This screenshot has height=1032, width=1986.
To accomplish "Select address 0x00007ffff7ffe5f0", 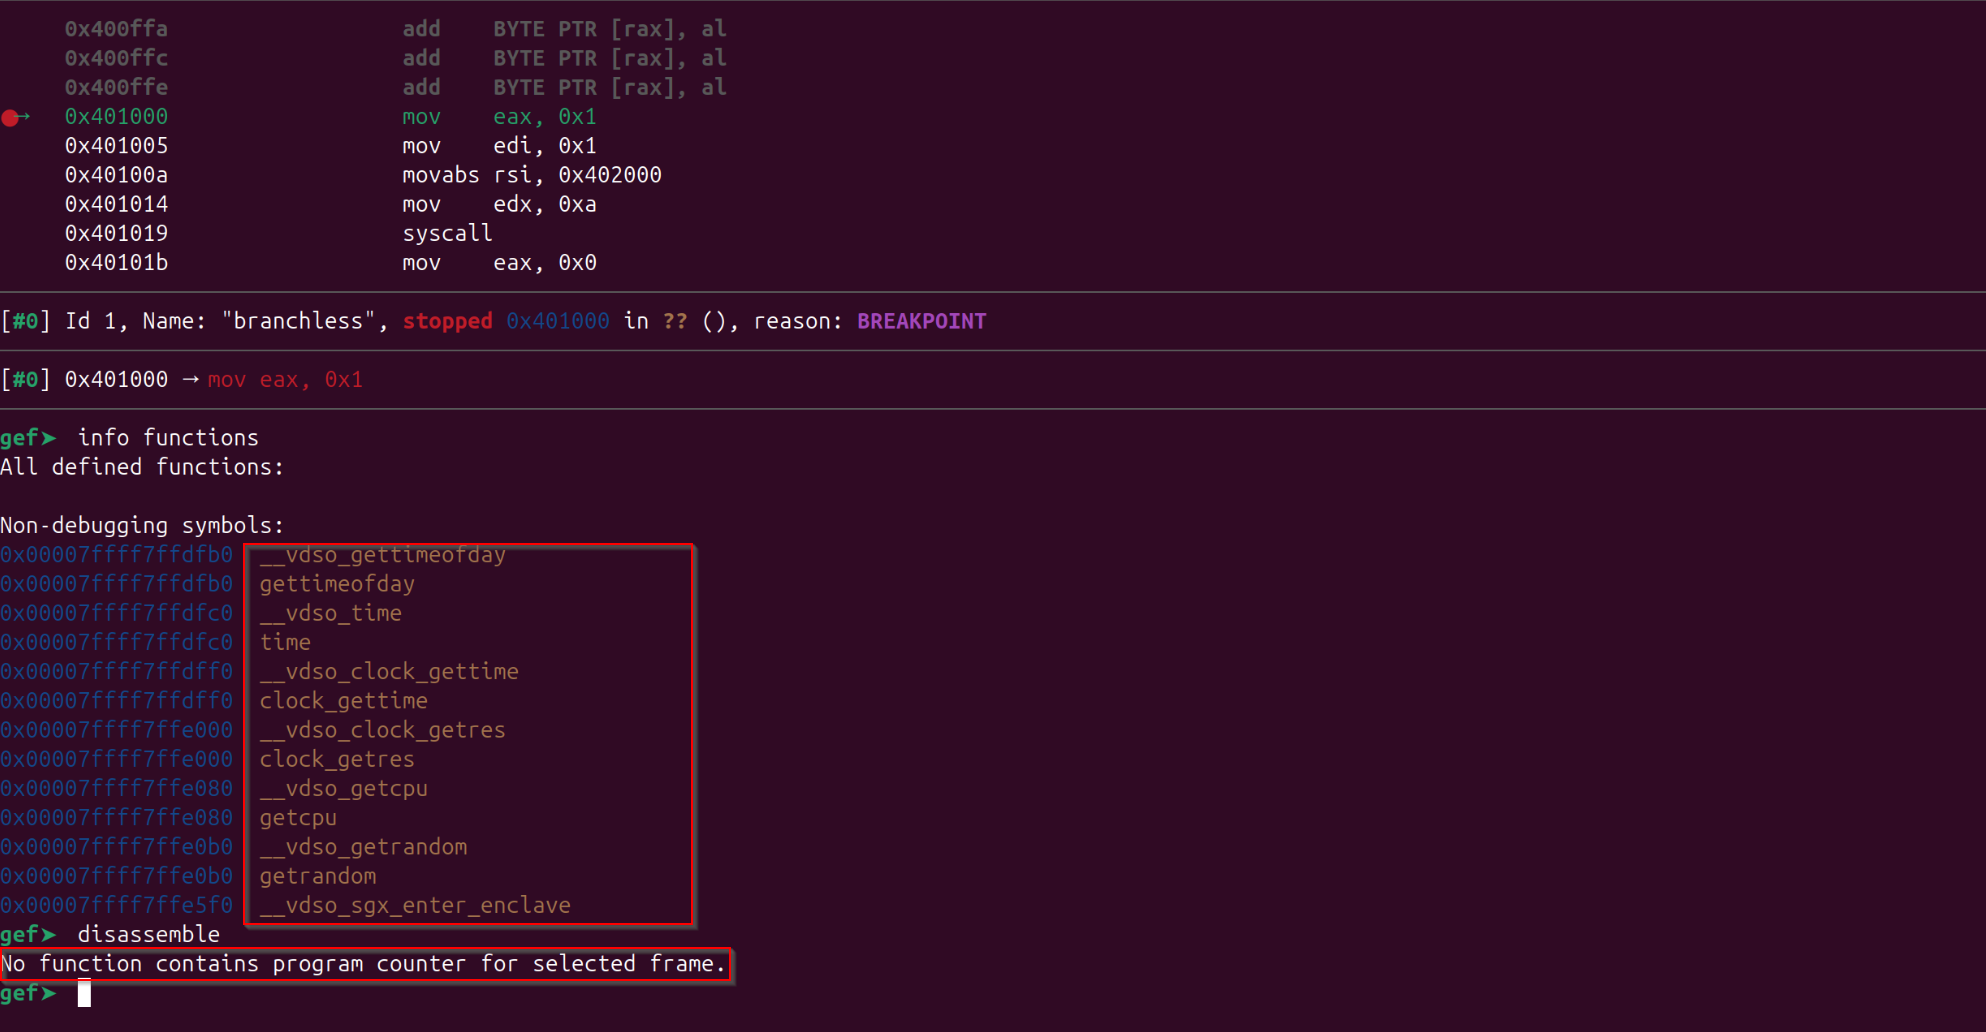I will [116, 905].
